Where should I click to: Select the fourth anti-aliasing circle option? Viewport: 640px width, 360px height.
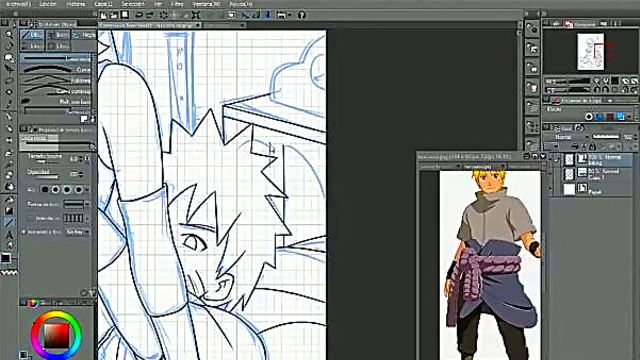78,189
